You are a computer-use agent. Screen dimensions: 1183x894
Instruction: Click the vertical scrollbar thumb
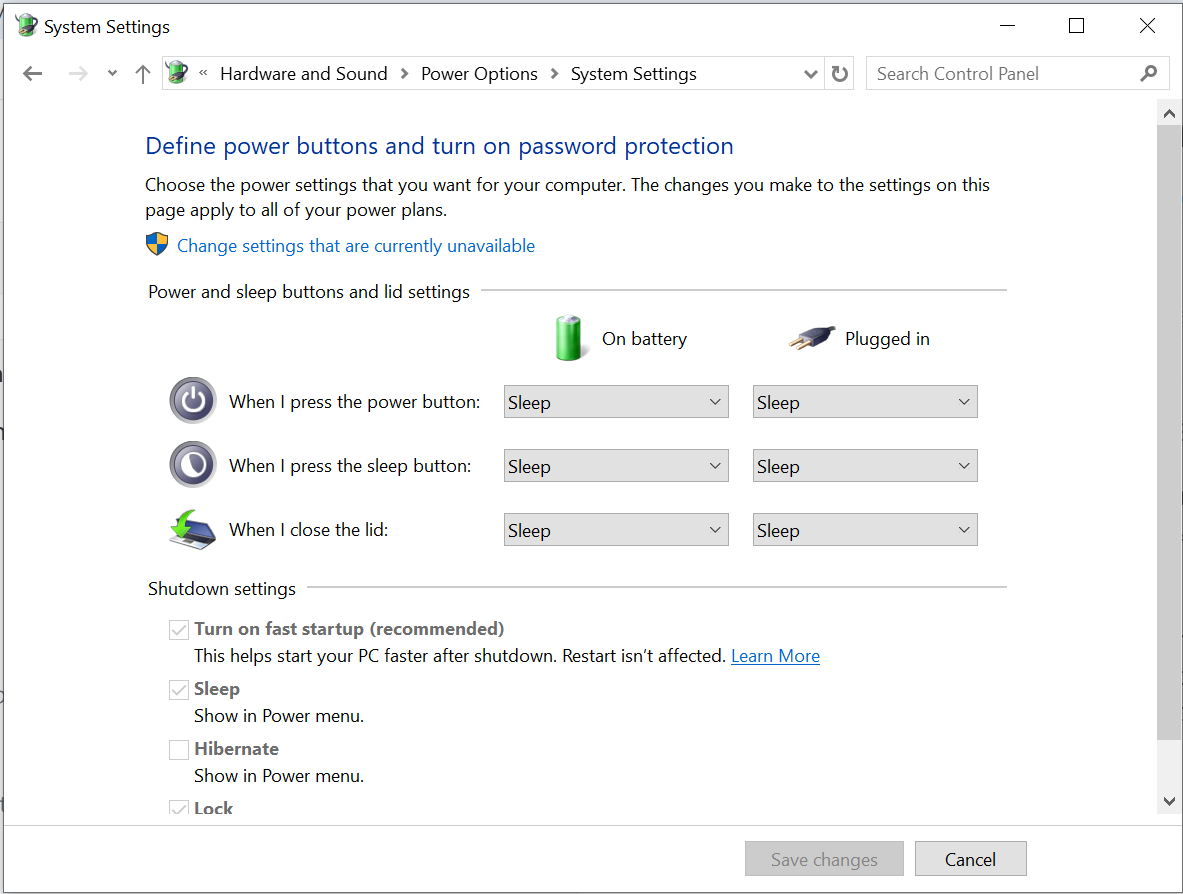tap(1169, 432)
